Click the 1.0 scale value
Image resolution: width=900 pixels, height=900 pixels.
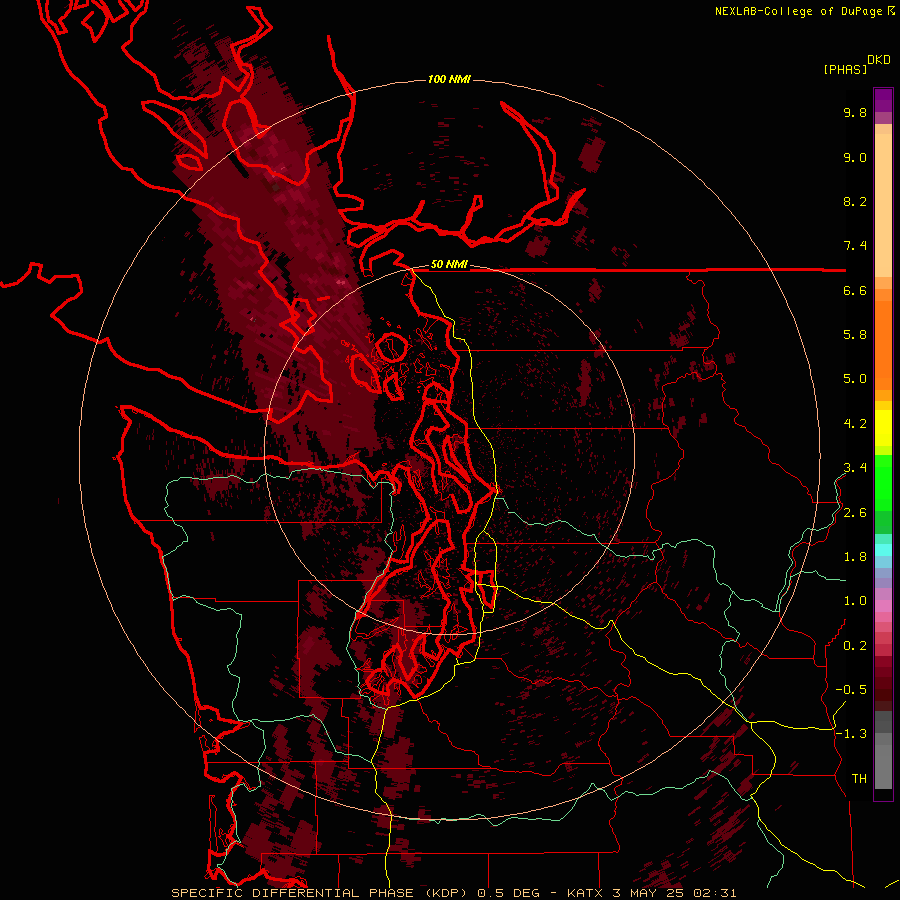click(x=855, y=601)
